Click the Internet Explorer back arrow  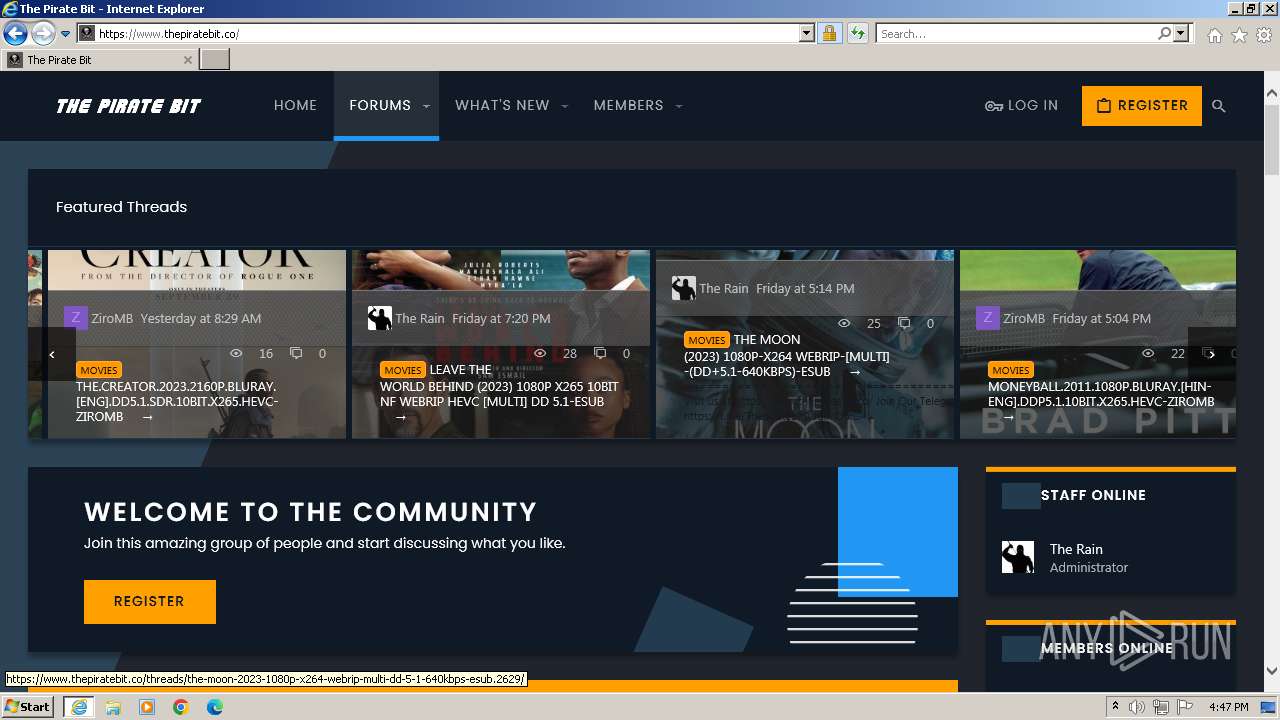click(x=15, y=33)
